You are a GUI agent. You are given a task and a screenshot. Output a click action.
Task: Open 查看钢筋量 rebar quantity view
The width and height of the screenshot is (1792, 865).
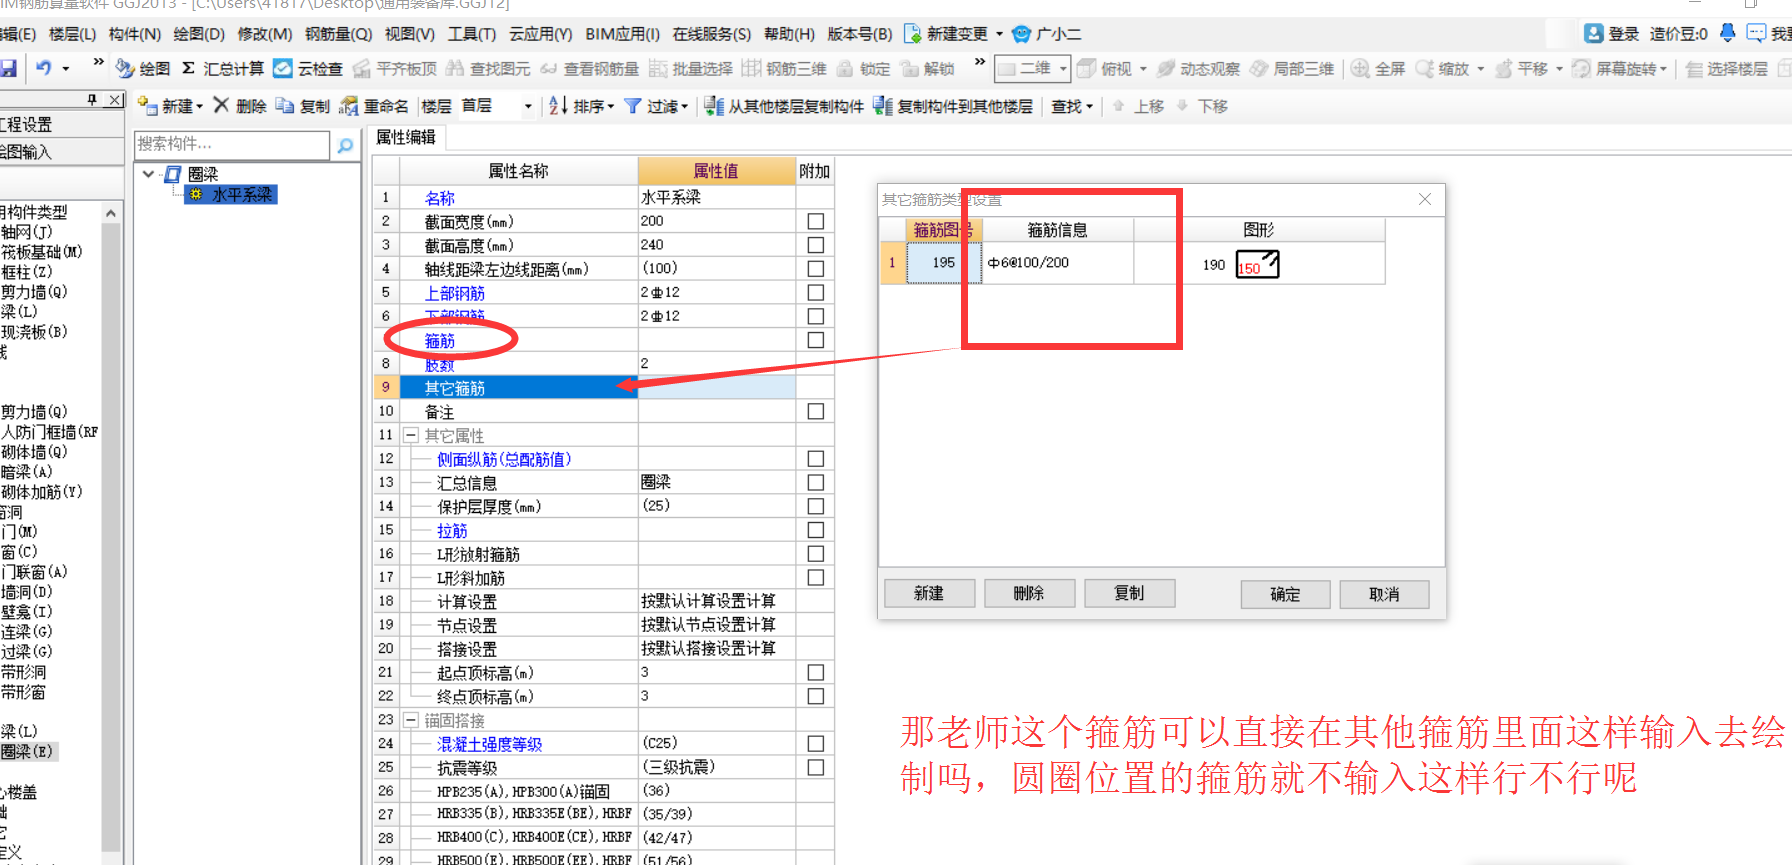click(x=590, y=68)
